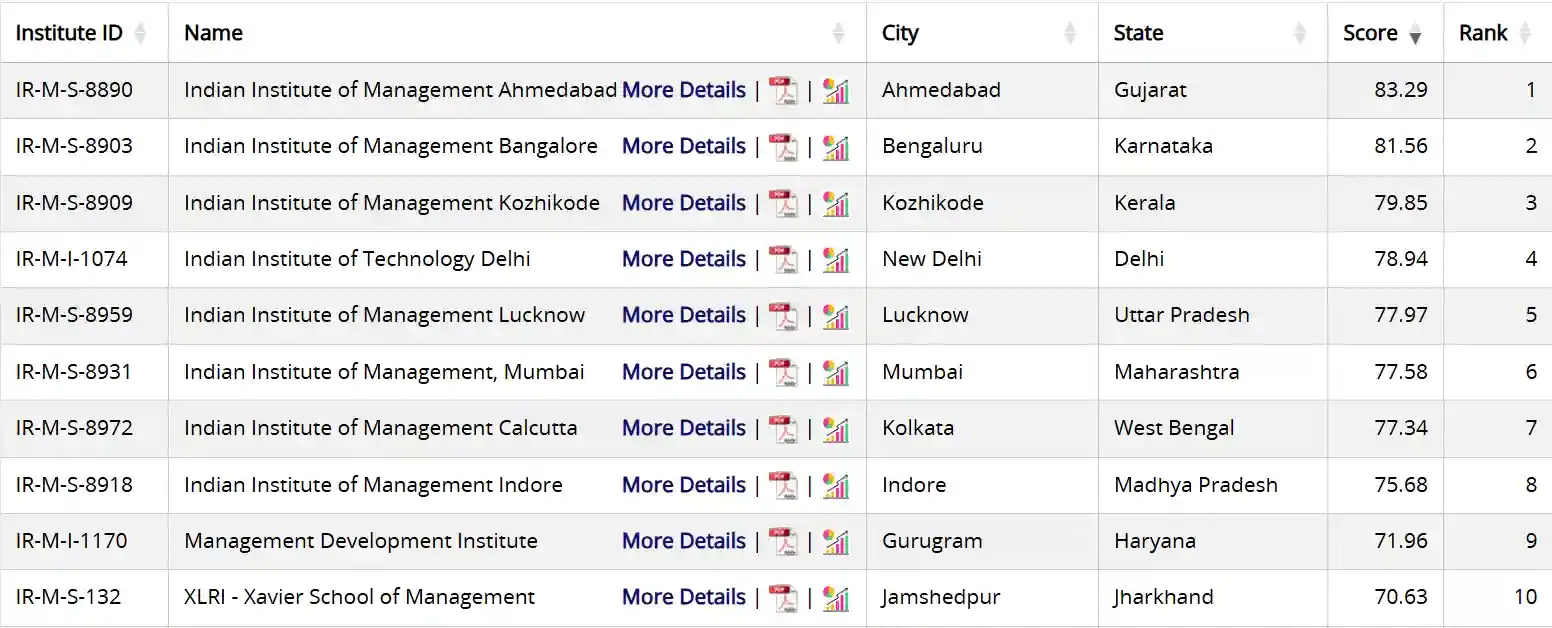Open PDF icon for IIM Lucknow
The width and height of the screenshot is (1552, 628).
(x=783, y=316)
